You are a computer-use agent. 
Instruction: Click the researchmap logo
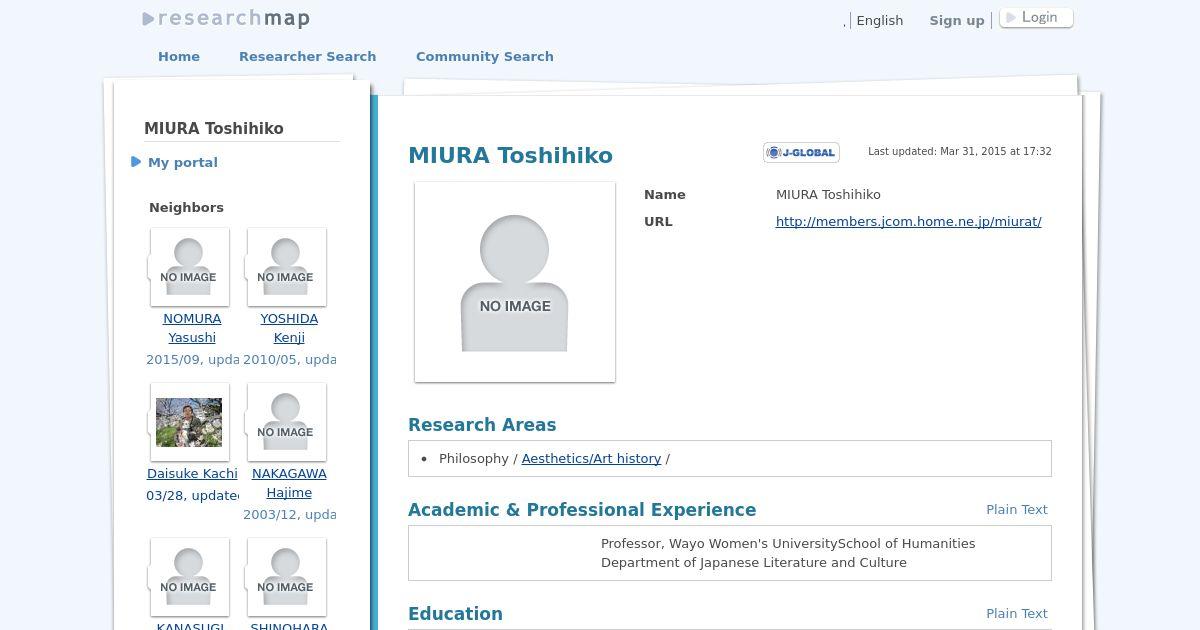(x=227, y=19)
